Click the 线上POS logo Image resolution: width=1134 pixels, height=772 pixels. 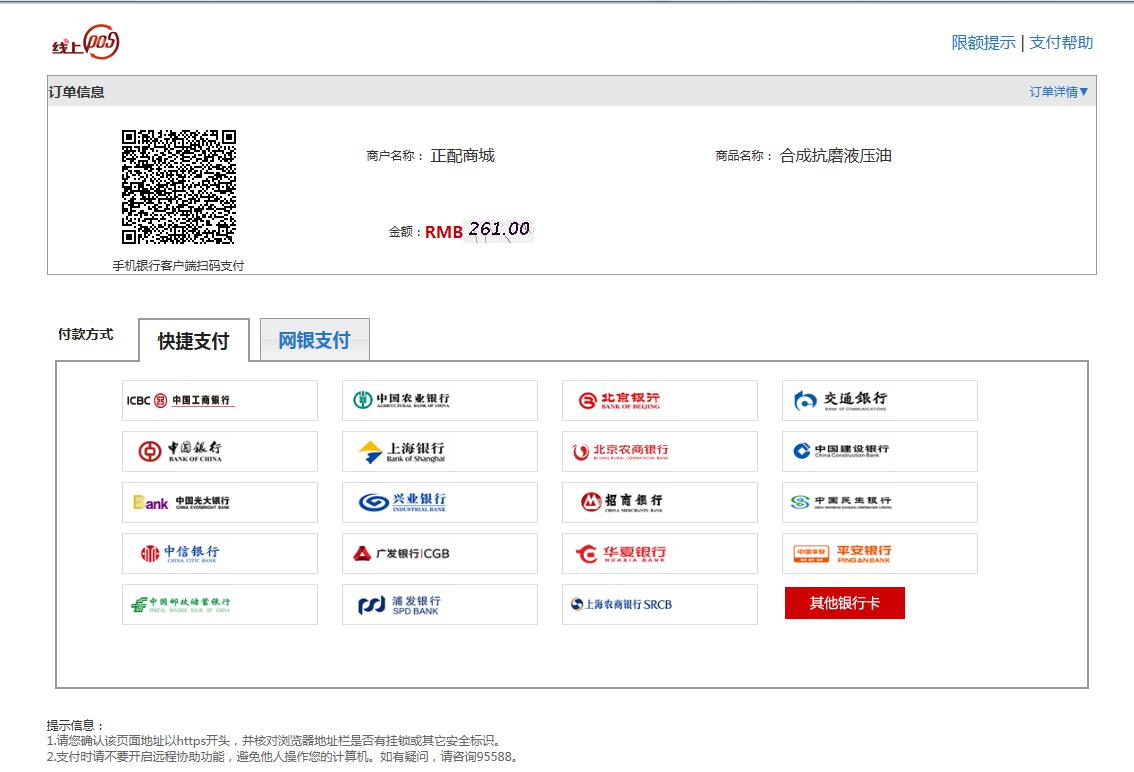coord(86,42)
